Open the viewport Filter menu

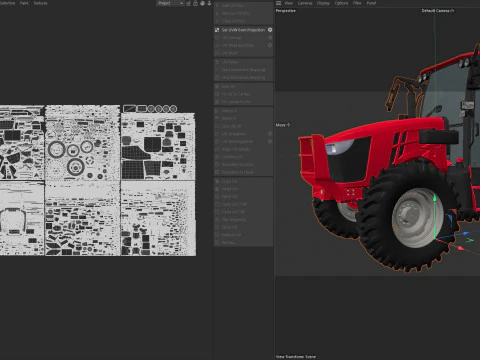357,3
